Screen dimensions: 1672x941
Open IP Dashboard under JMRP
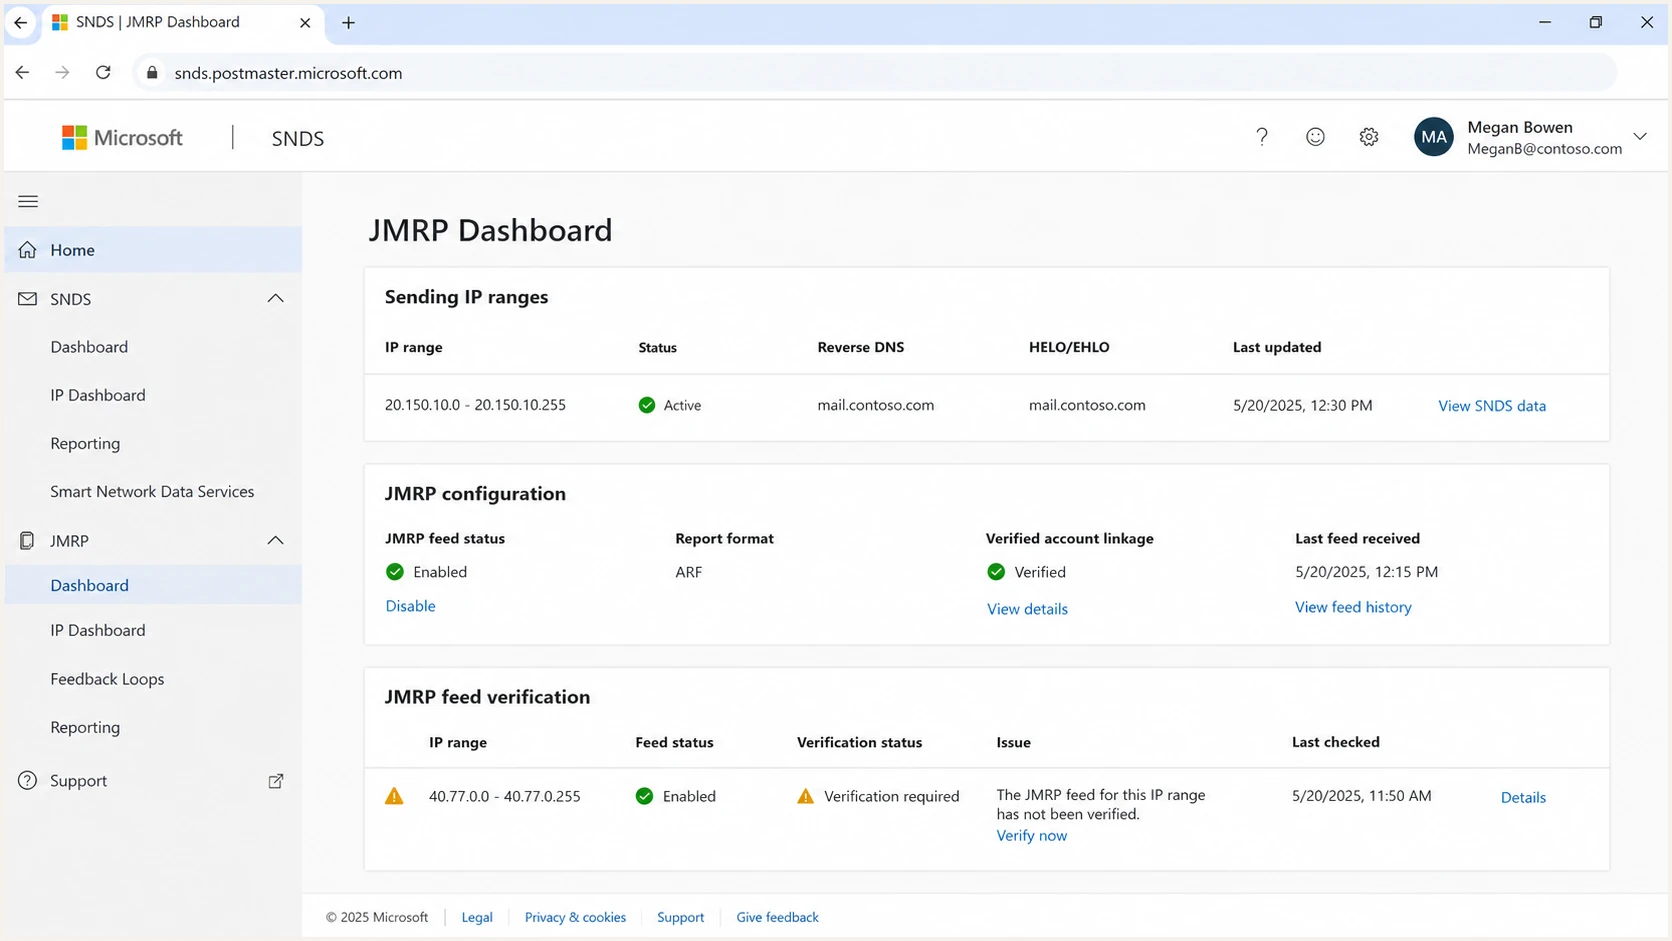pos(98,630)
